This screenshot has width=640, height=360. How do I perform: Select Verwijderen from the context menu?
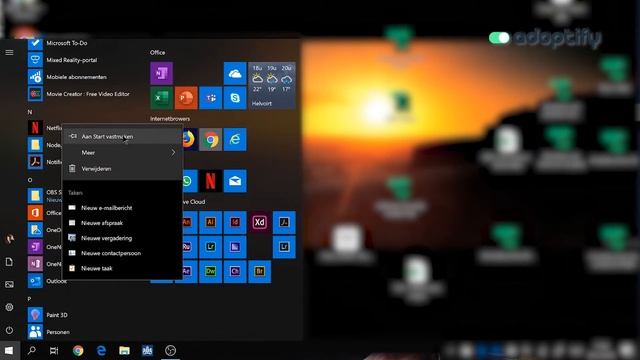[x=122, y=169]
